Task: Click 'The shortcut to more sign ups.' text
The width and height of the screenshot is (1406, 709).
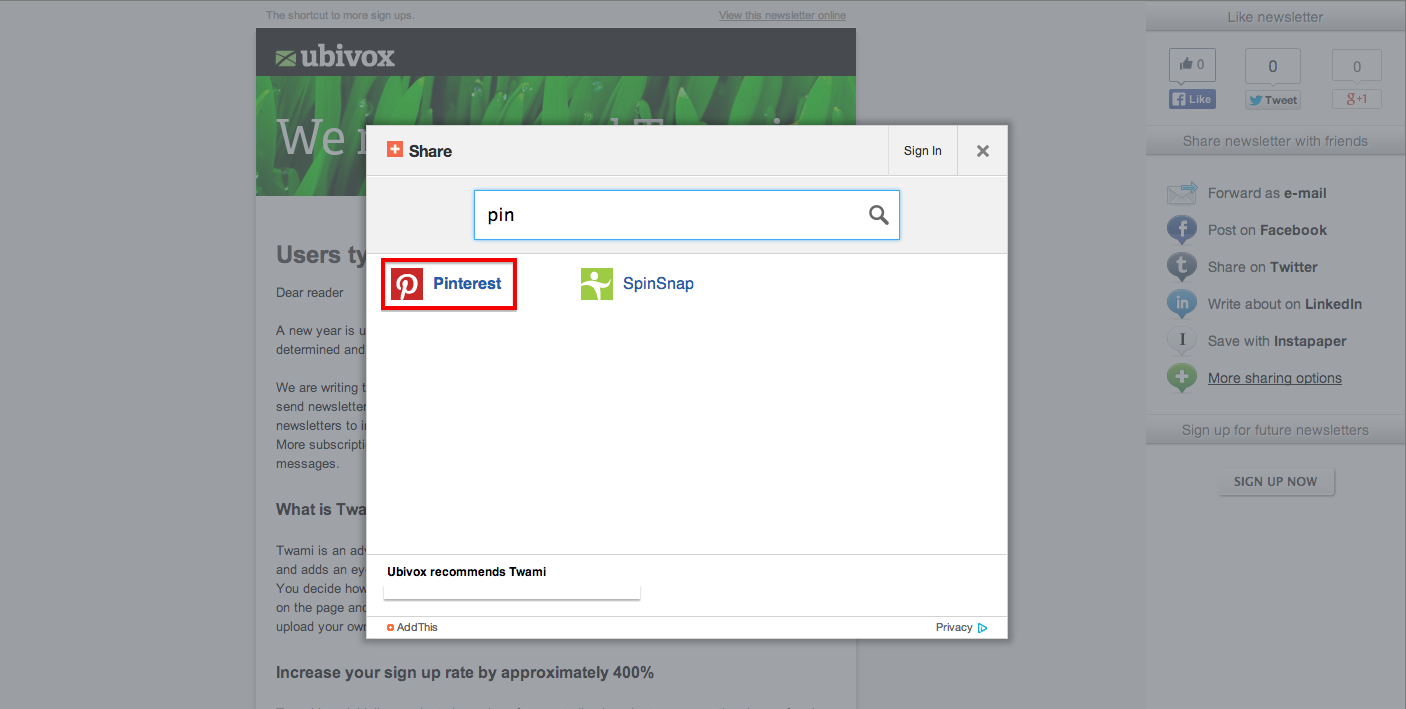Action: click(x=340, y=15)
